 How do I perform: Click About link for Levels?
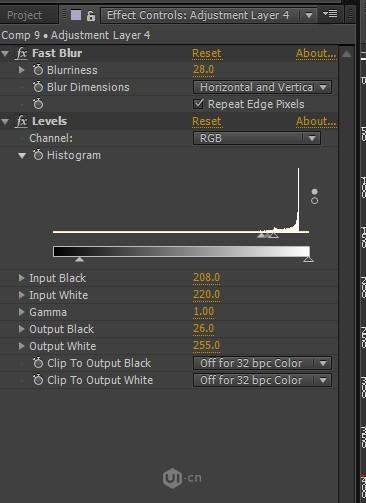[x=316, y=121]
